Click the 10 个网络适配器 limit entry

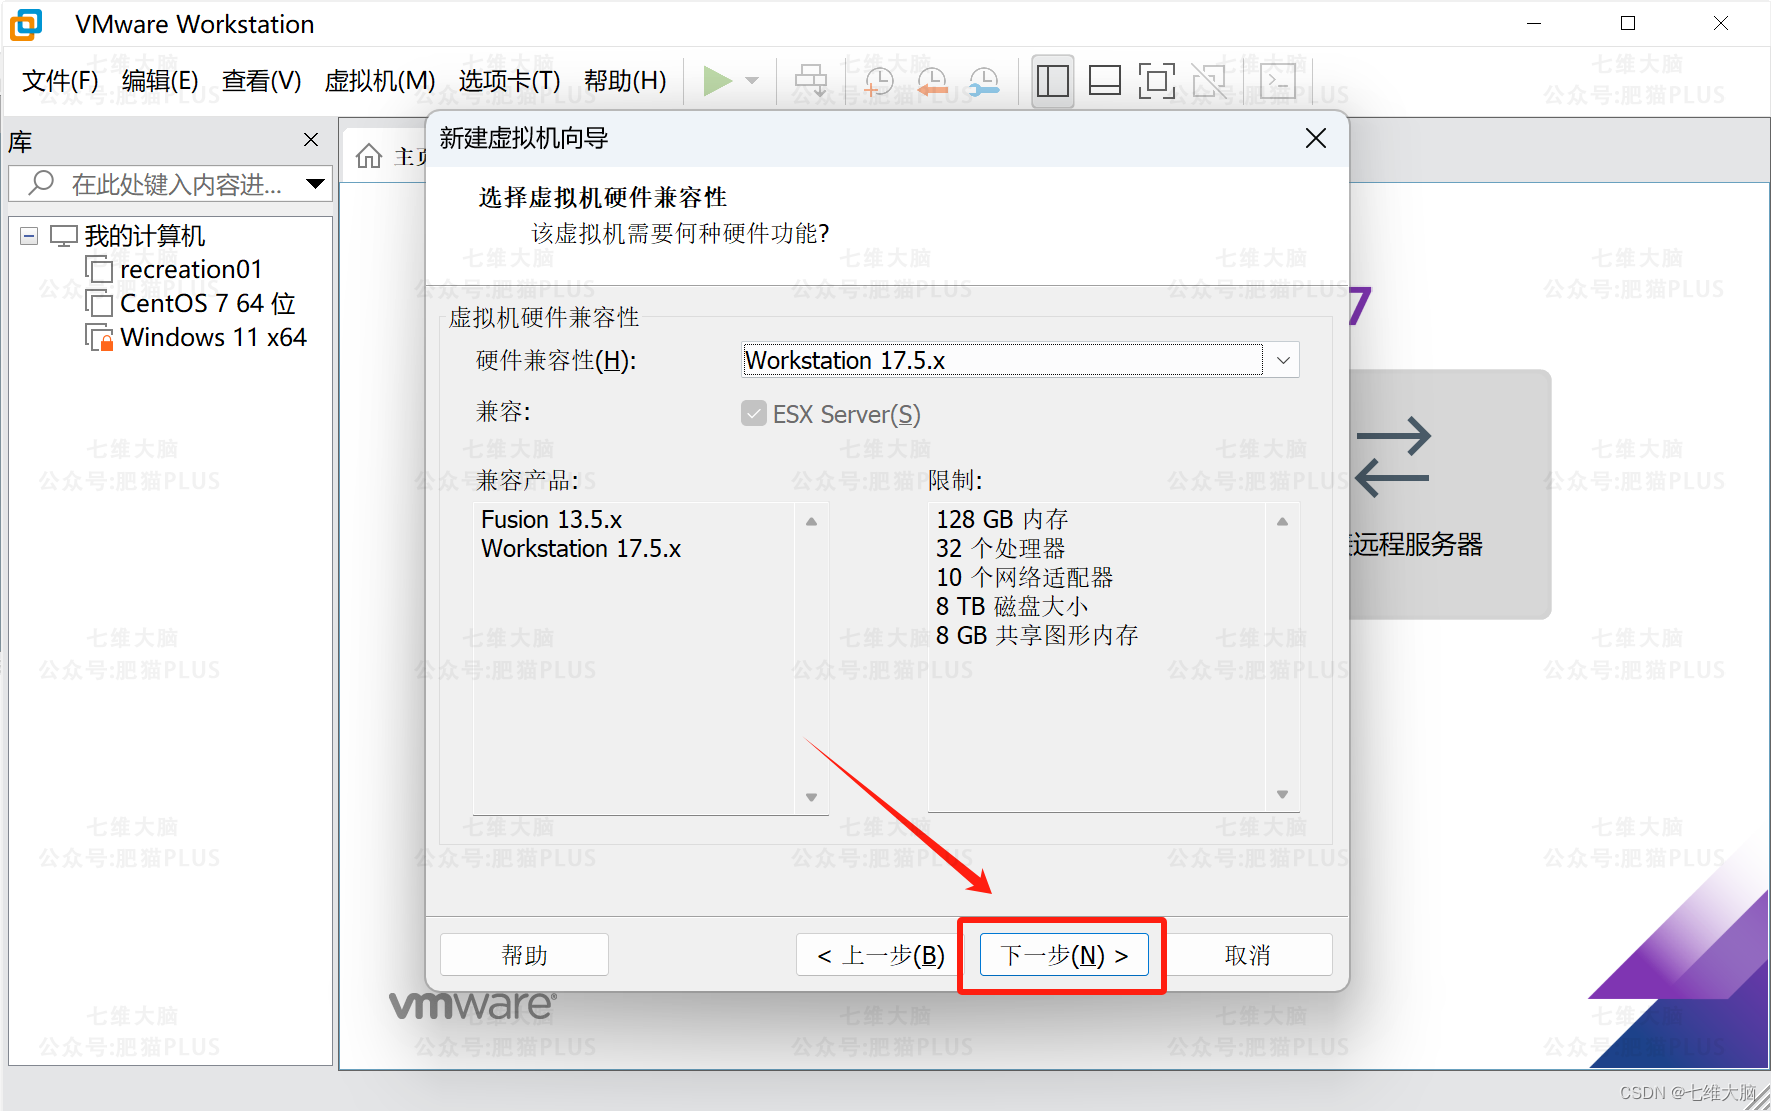point(1024,578)
